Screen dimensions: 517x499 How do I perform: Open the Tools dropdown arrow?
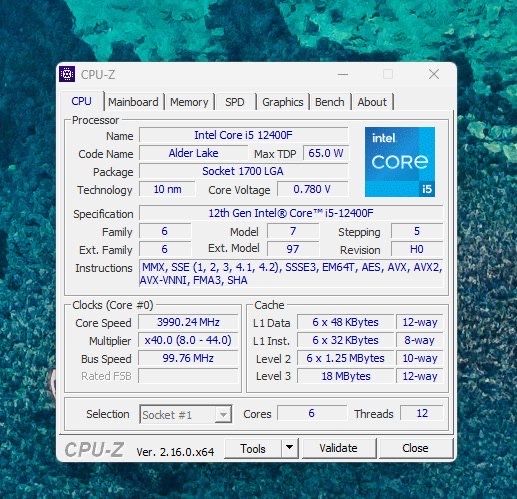(x=289, y=448)
